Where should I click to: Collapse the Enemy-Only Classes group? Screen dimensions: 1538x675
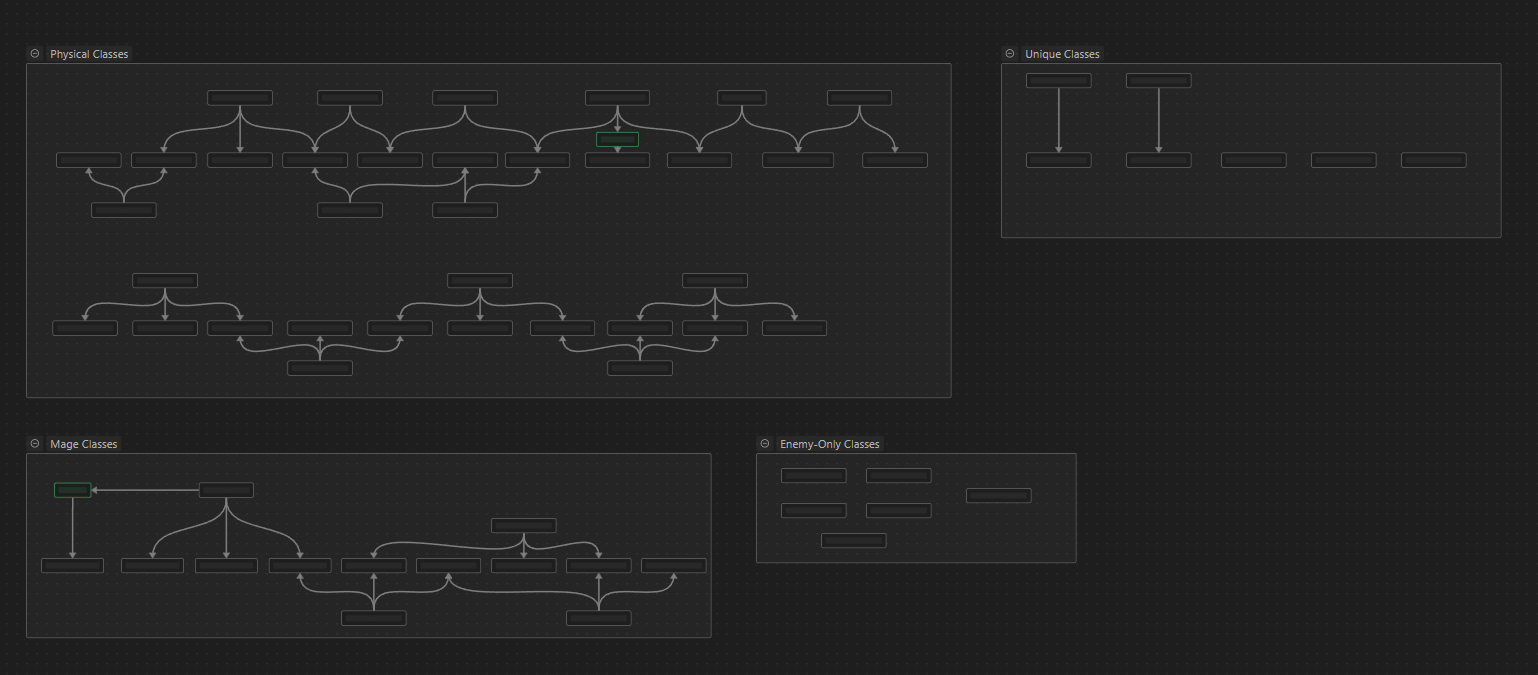pos(765,444)
